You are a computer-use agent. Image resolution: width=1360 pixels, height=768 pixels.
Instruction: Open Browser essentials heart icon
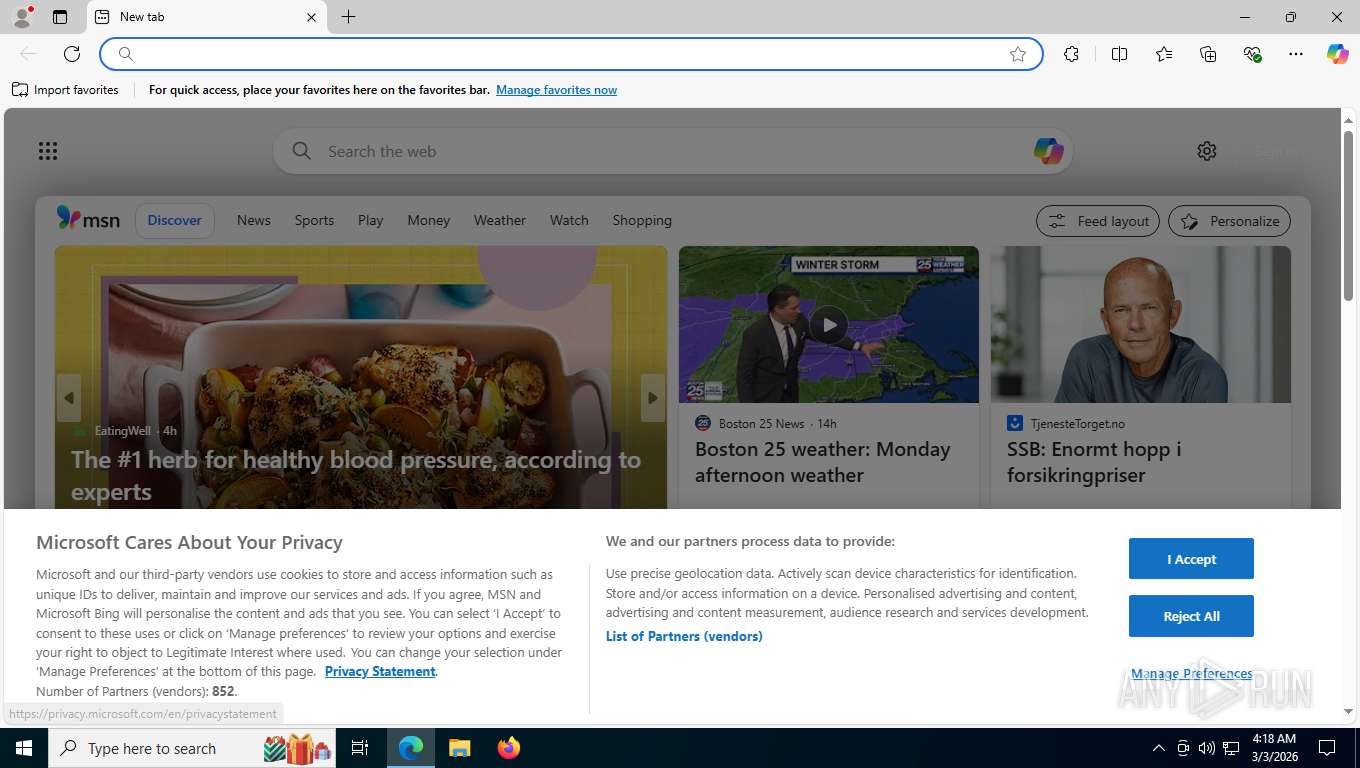tap(1252, 54)
